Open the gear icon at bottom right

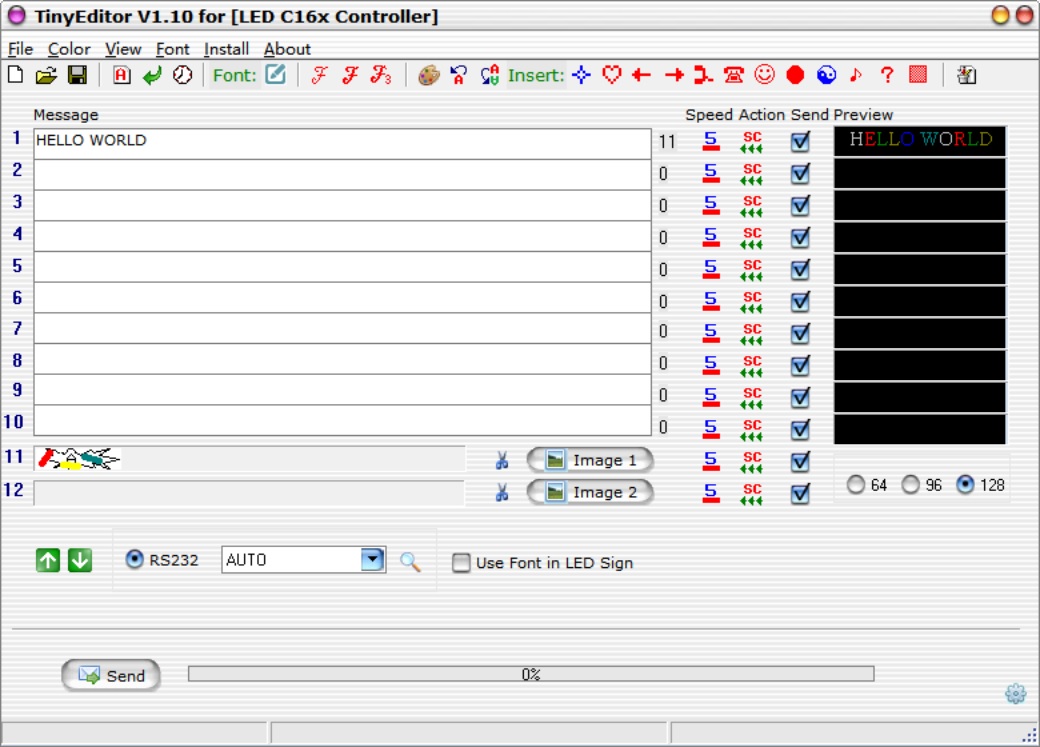coord(1015,694)
